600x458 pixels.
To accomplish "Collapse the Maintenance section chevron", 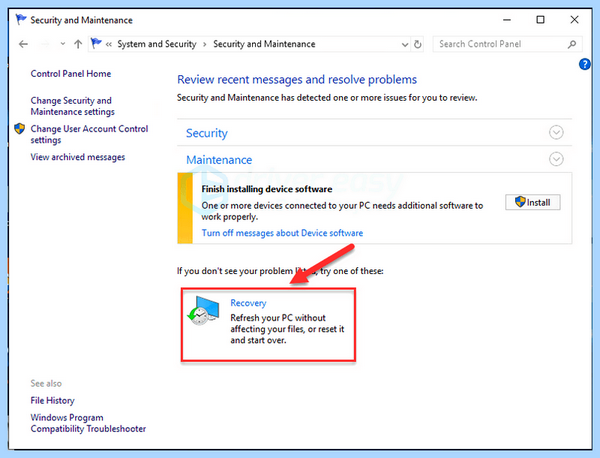I will point(556,159).
